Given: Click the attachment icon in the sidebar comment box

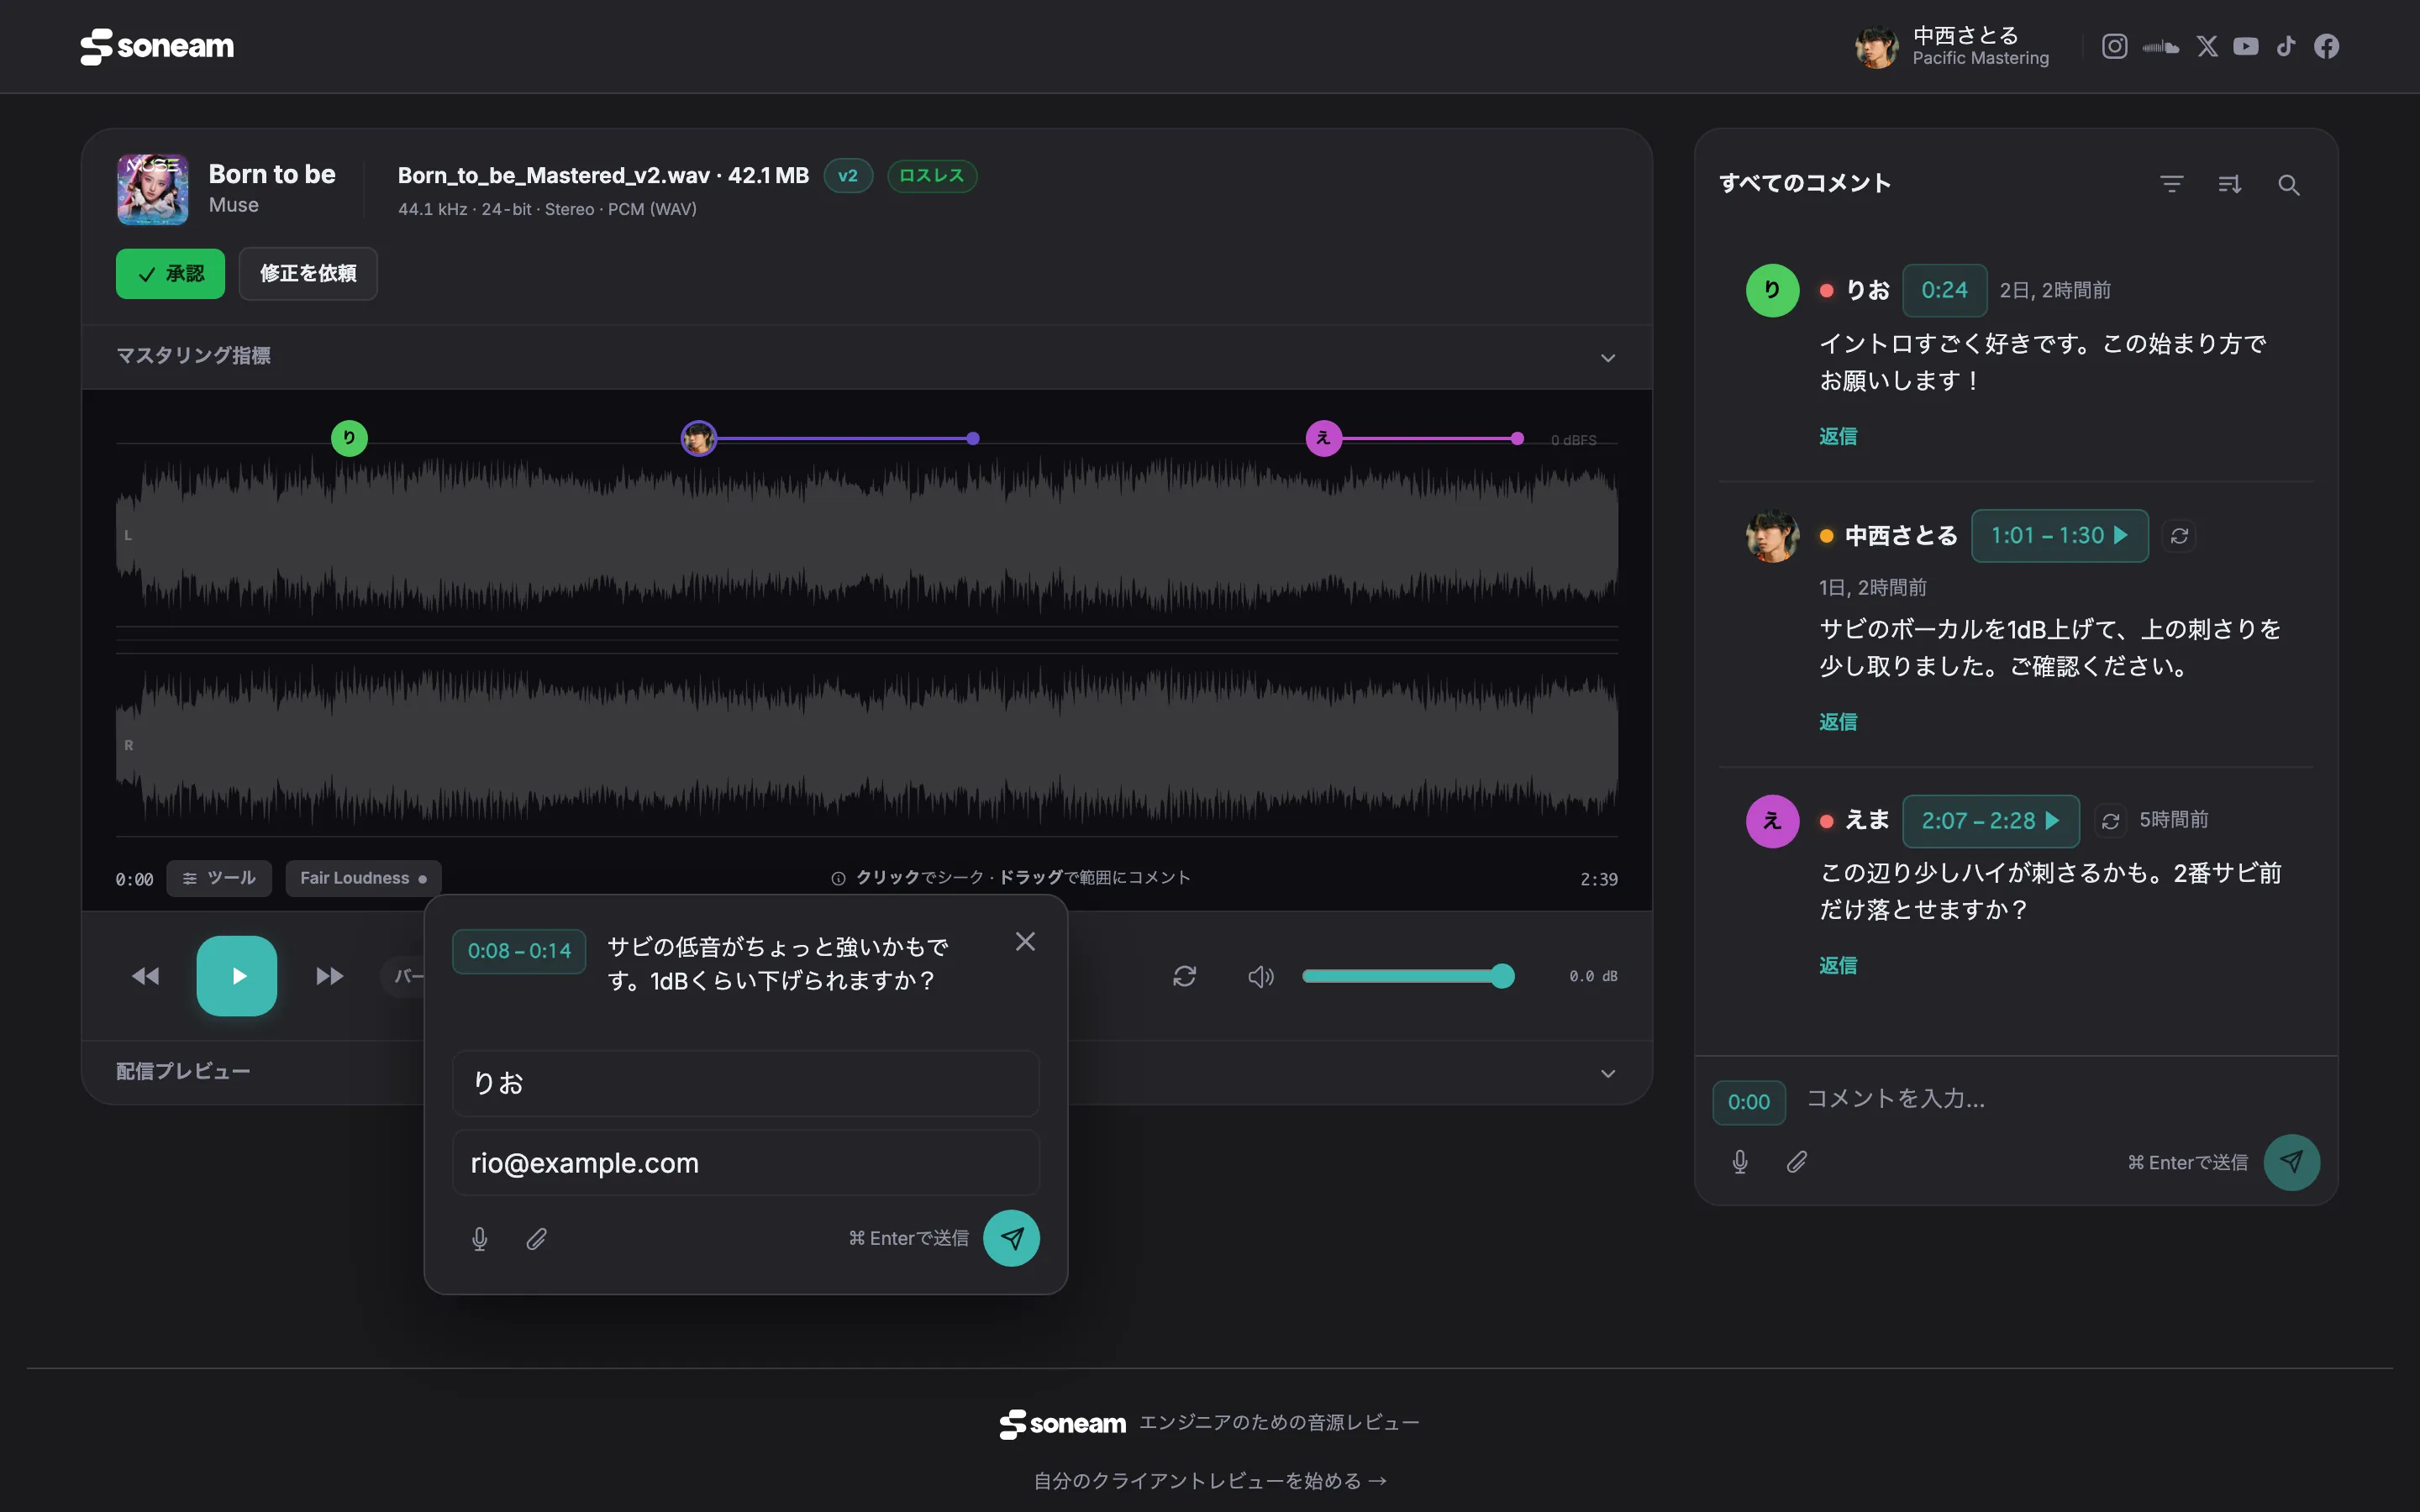Looking at the screenshot, I should [x=1797, y=1162].
